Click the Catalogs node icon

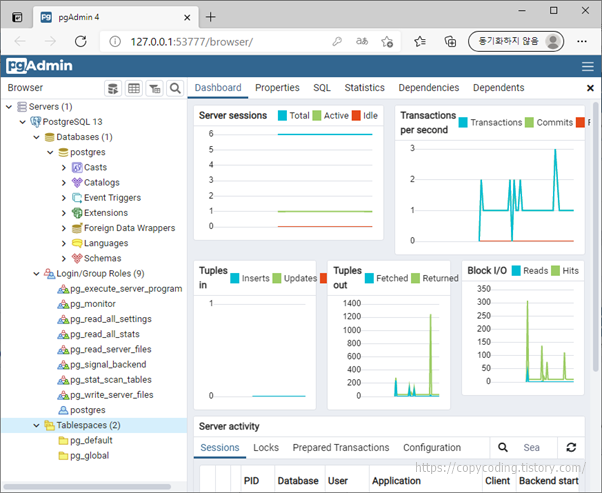coord(77,182)
